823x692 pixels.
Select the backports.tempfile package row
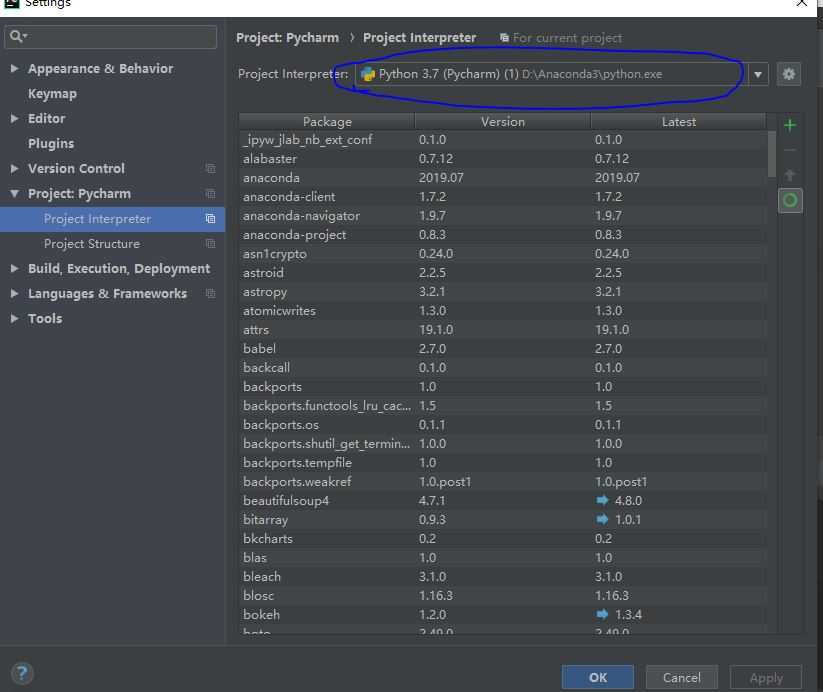tap(503, 463)
